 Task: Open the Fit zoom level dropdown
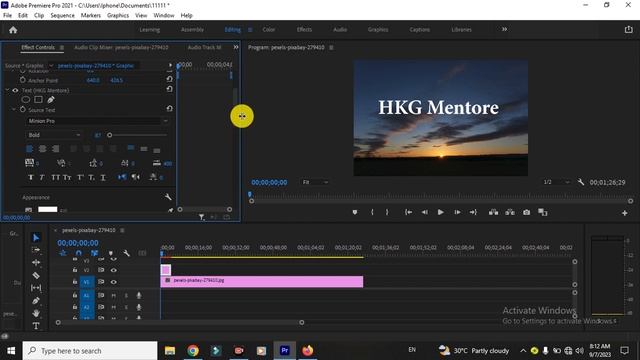click(315, 182)
